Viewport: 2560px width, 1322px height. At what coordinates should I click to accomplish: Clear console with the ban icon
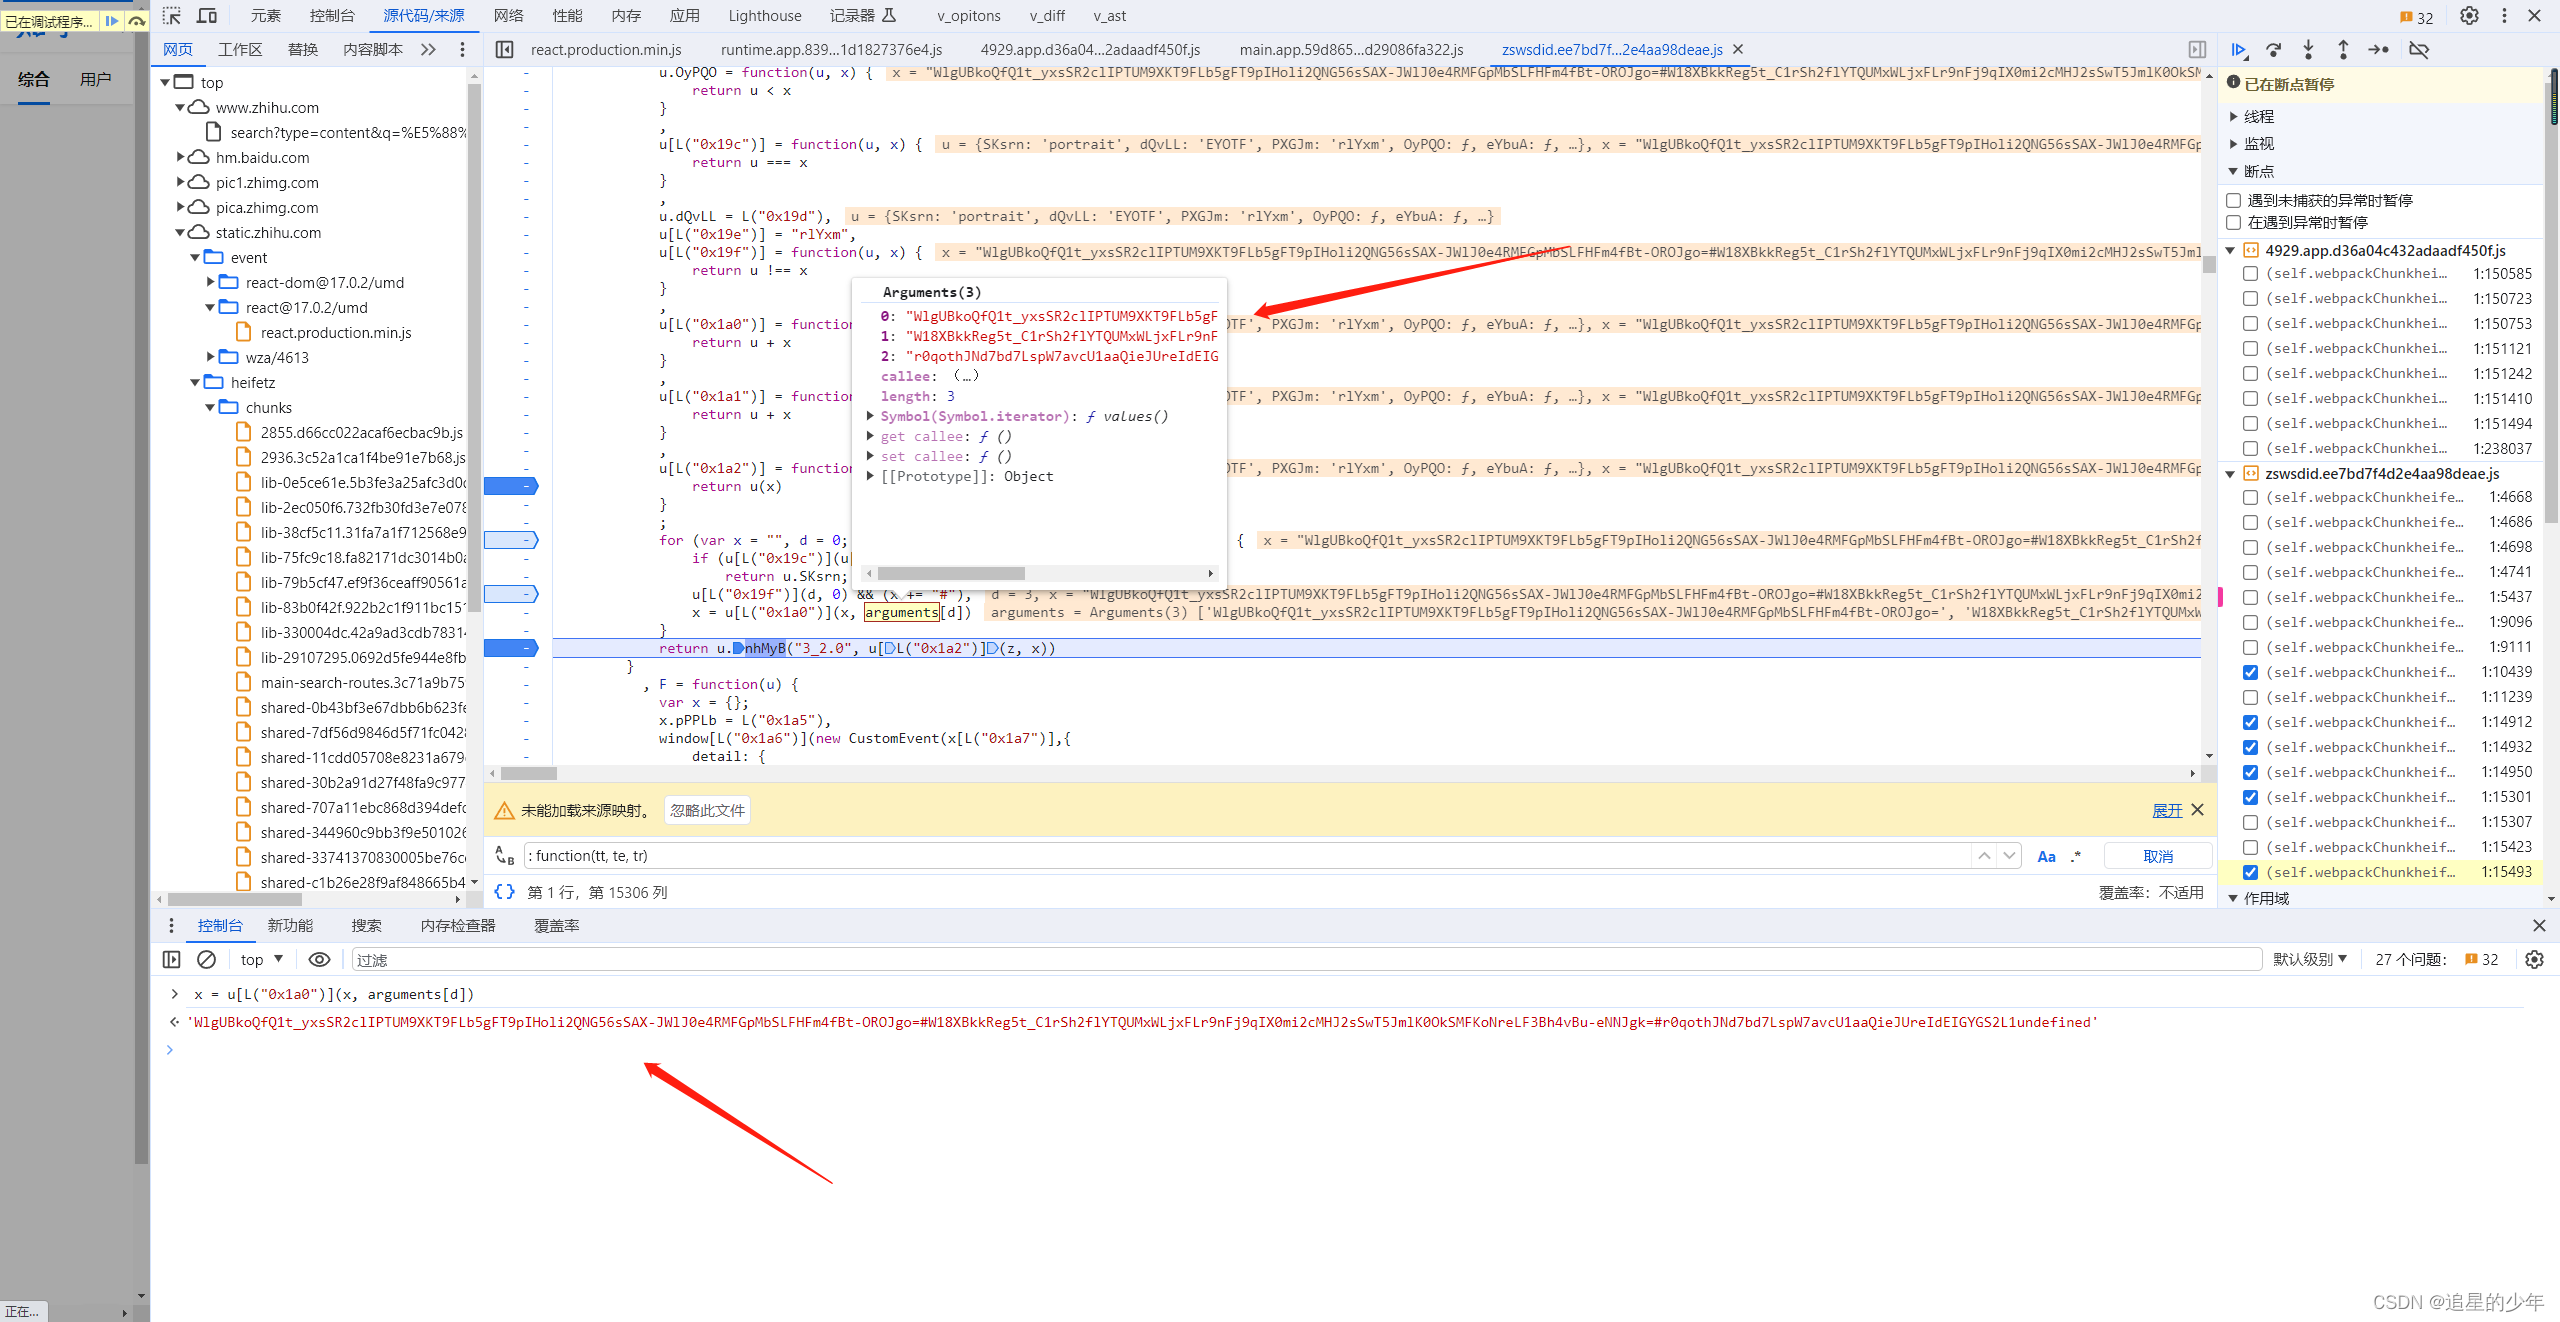click(206, 959)
